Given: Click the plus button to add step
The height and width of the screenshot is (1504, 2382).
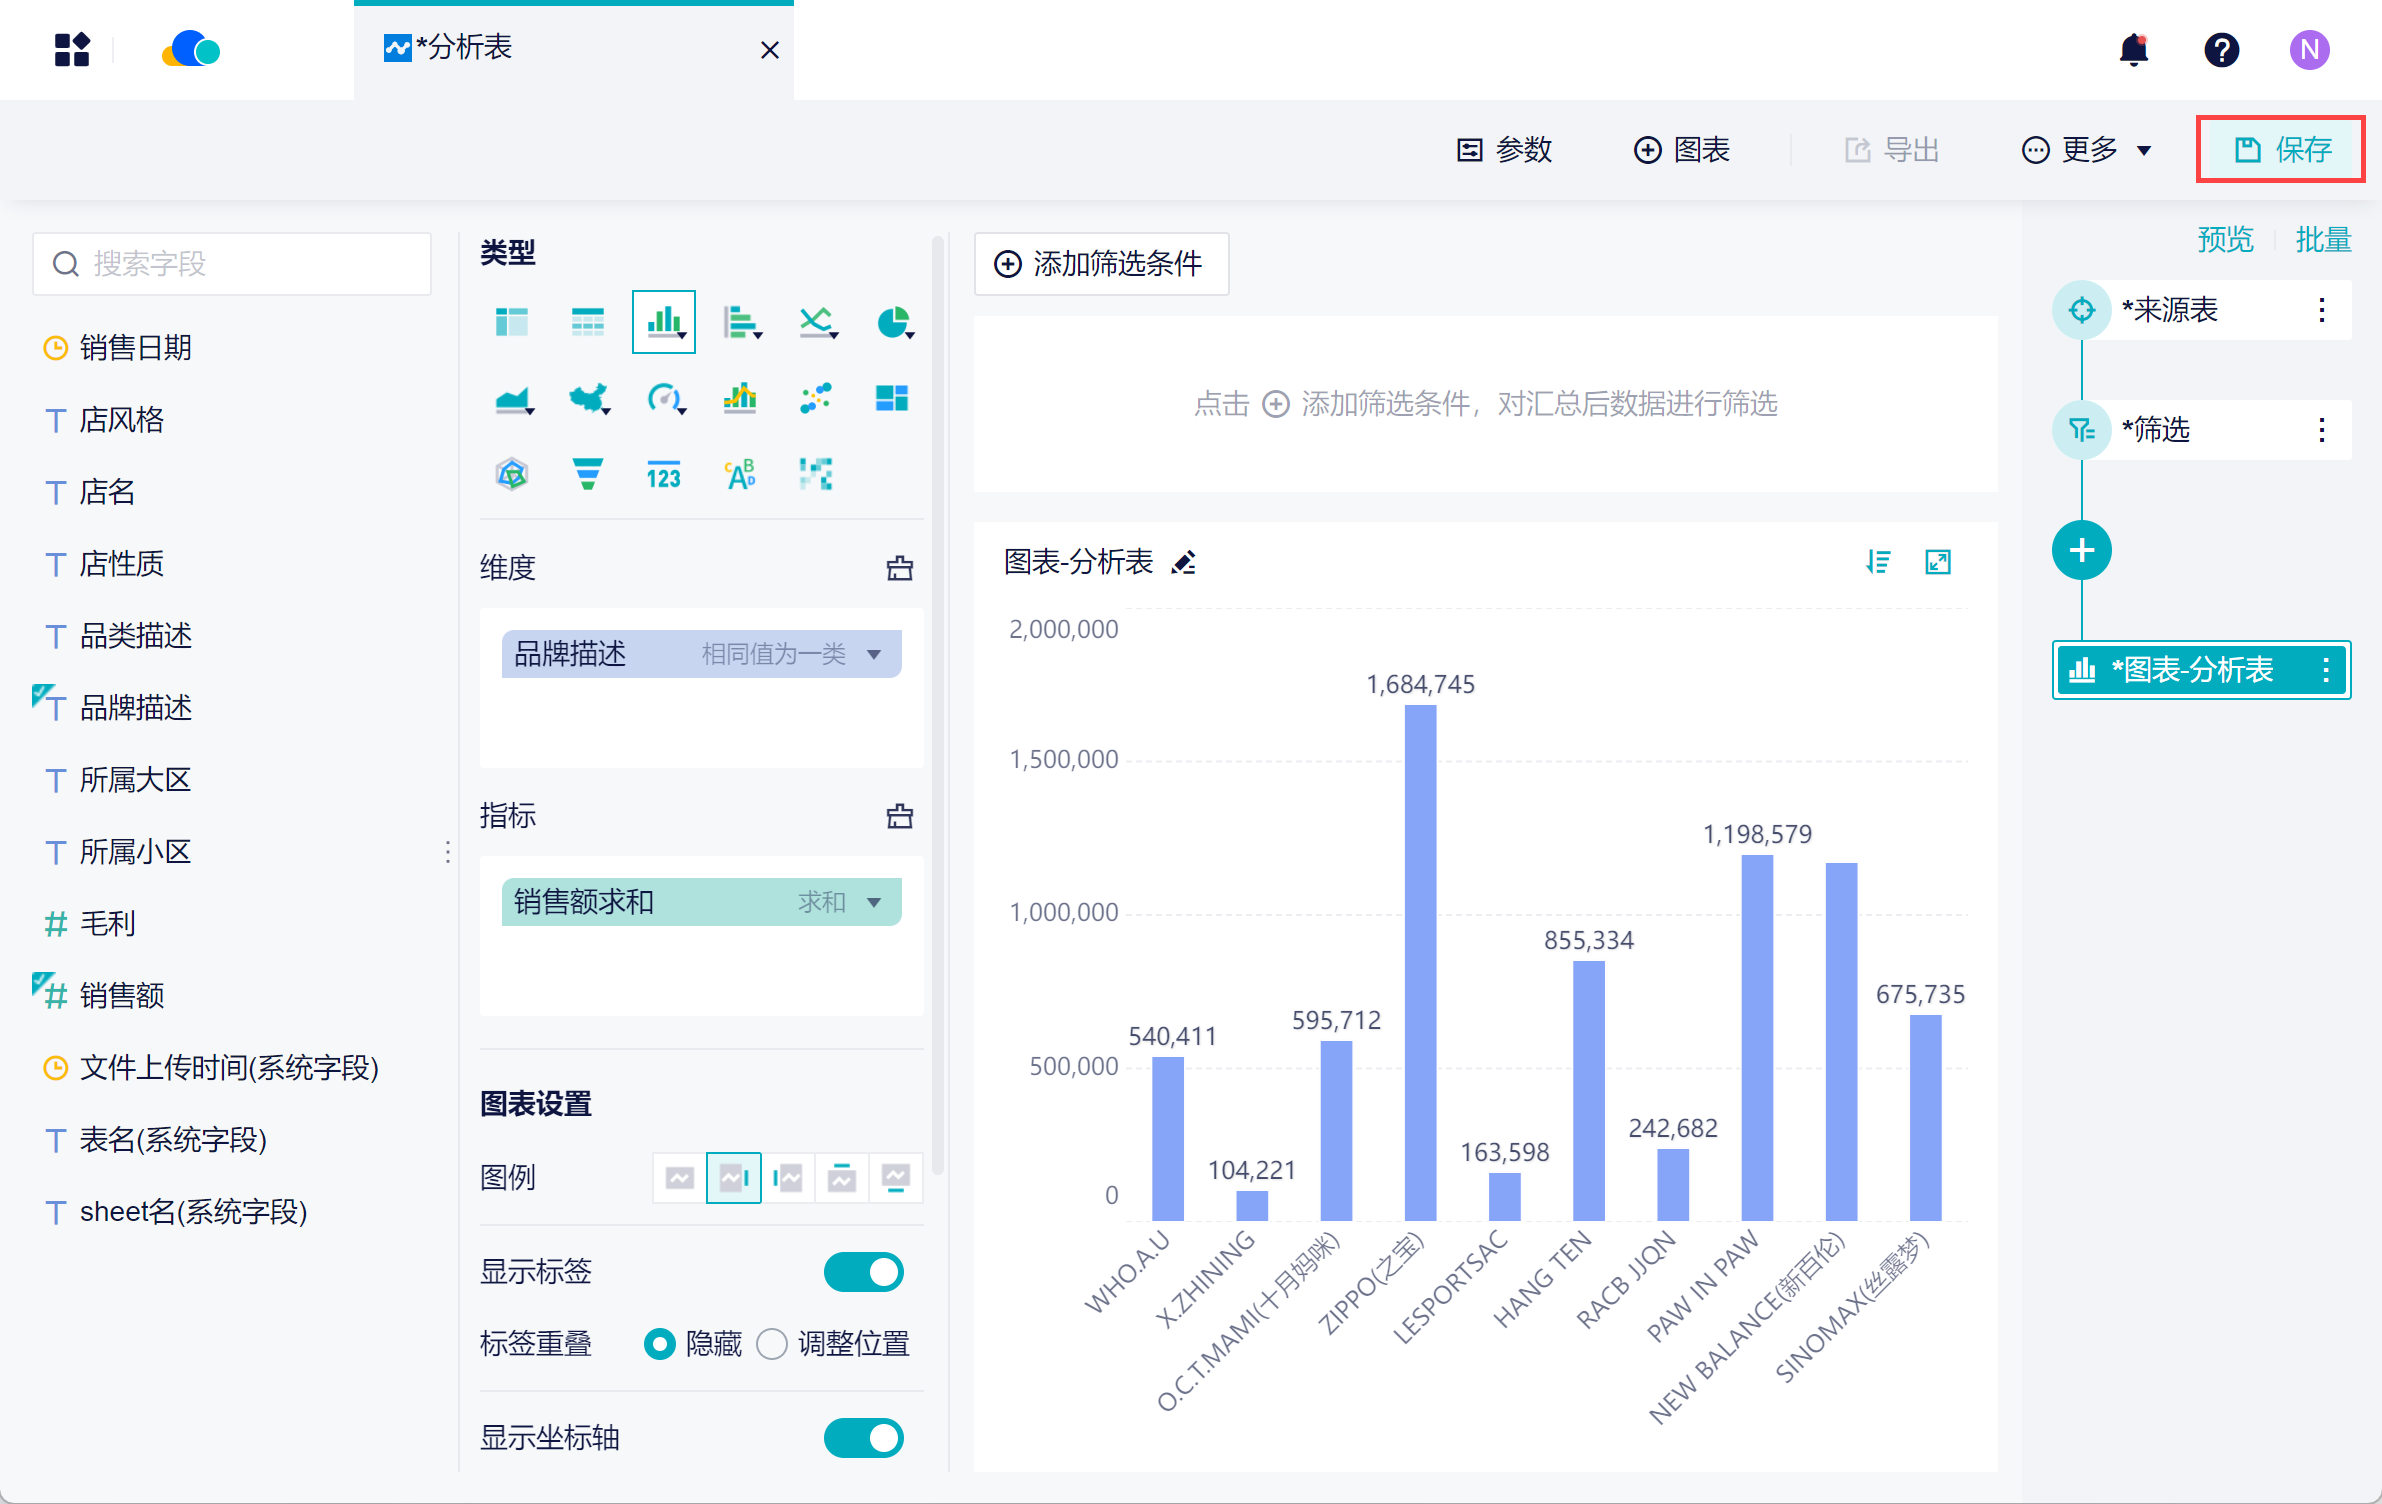Looking at the screenshot, I should (x=2081, y=550).
